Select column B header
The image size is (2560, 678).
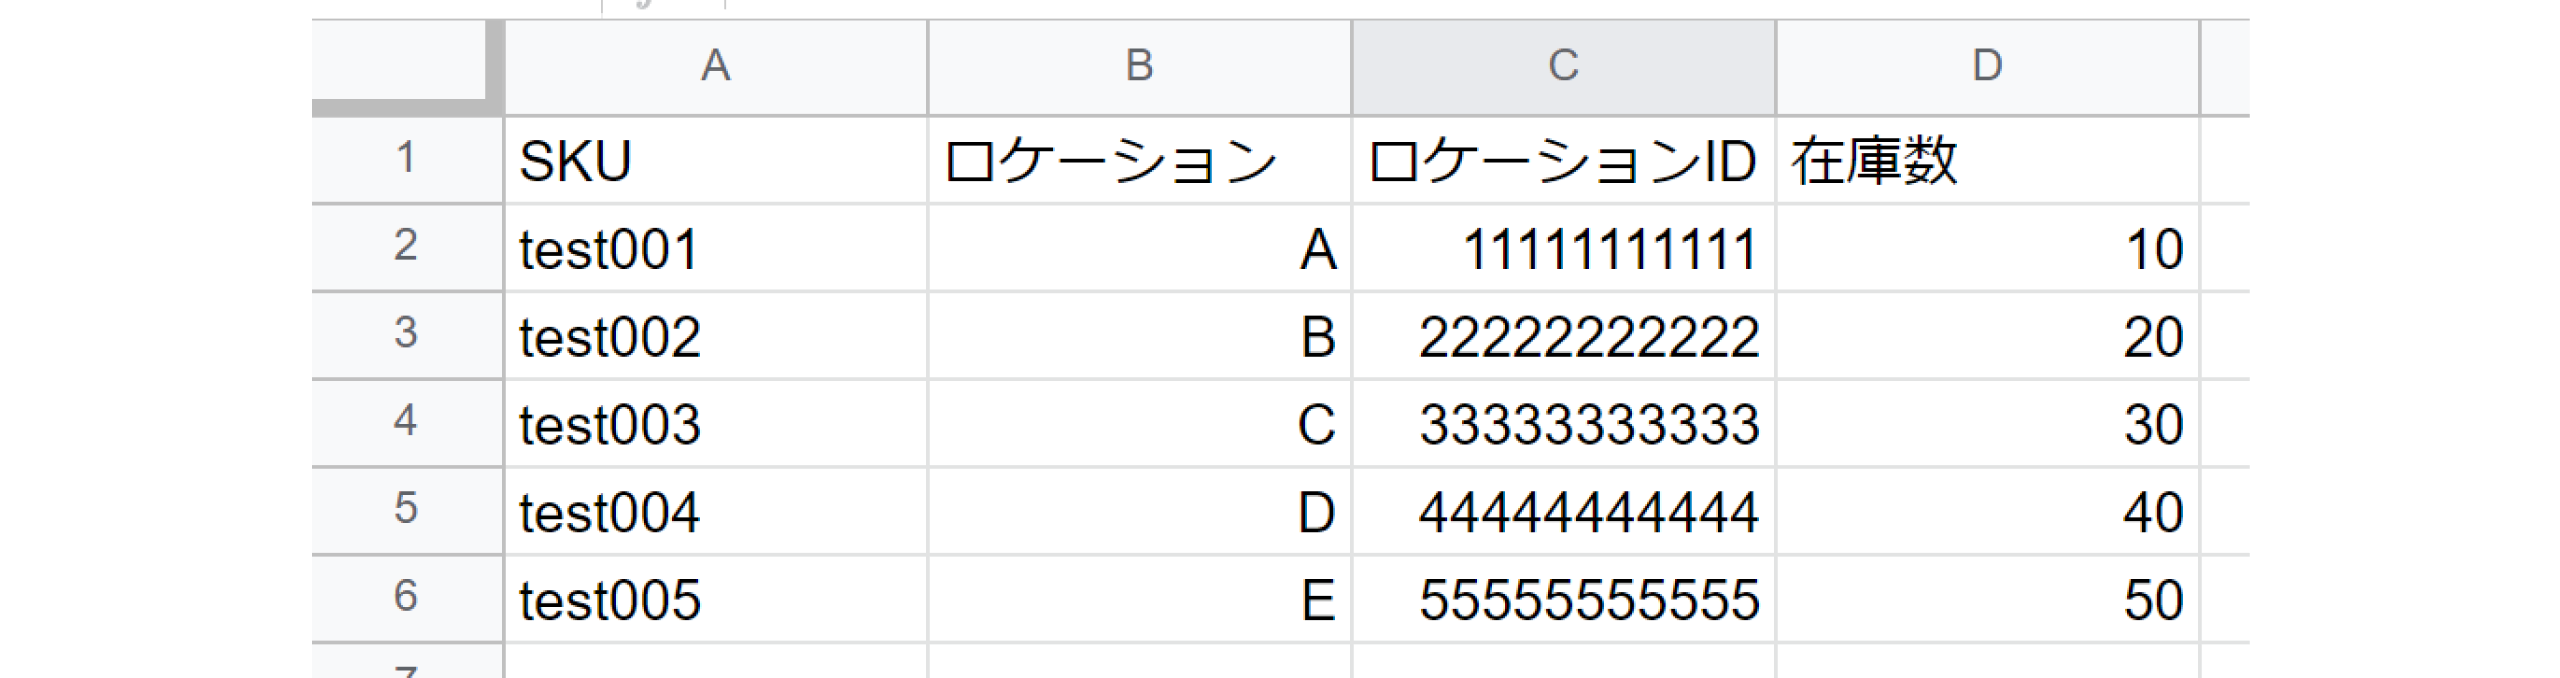(x=1139, y=66)
